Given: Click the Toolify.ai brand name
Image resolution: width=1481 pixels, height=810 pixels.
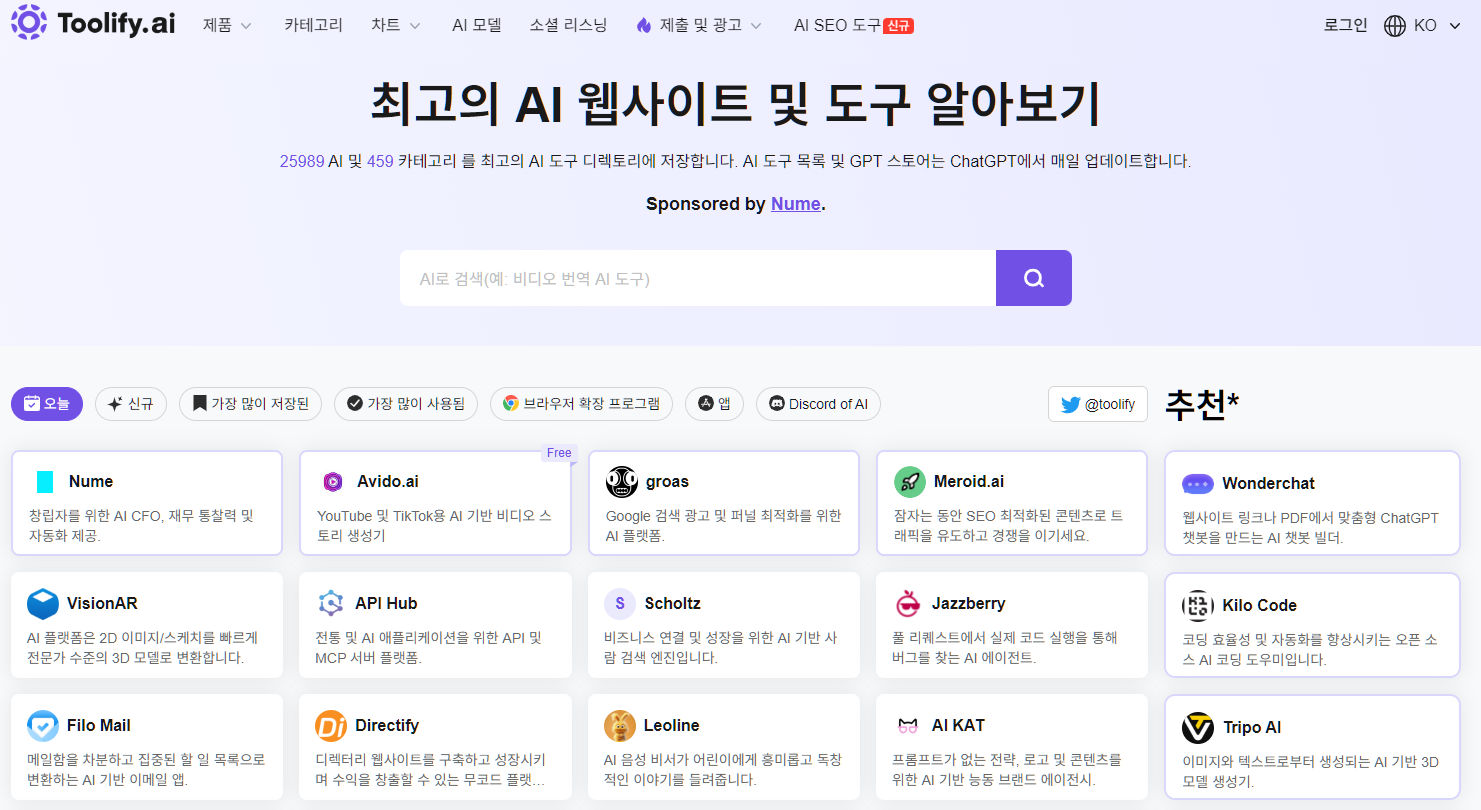Looking at the screenshot, I should point(116,23).
